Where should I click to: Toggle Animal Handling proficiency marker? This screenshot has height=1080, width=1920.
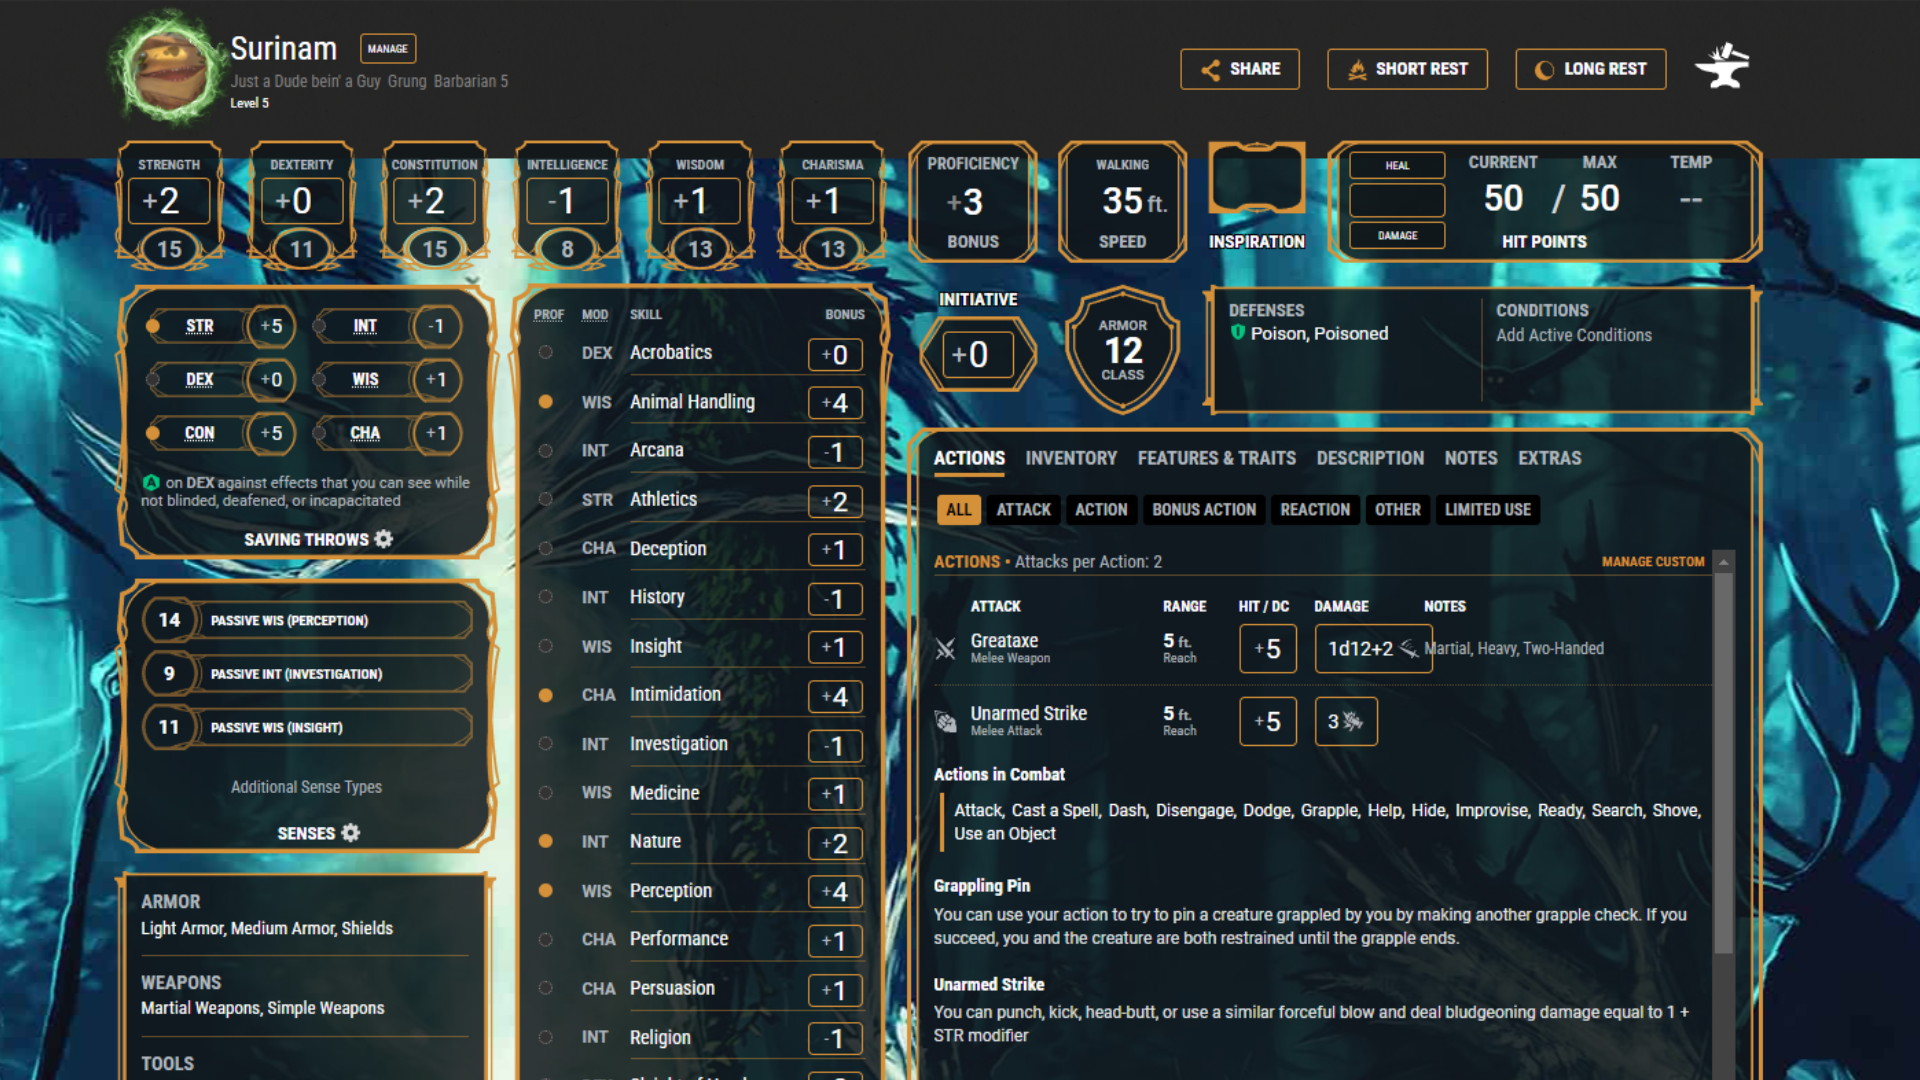point(545,402)
